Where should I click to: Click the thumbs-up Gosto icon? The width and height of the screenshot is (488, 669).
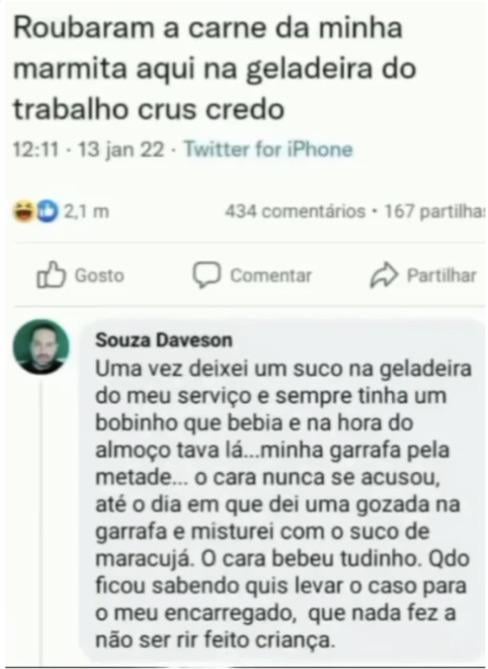[51, 274]
